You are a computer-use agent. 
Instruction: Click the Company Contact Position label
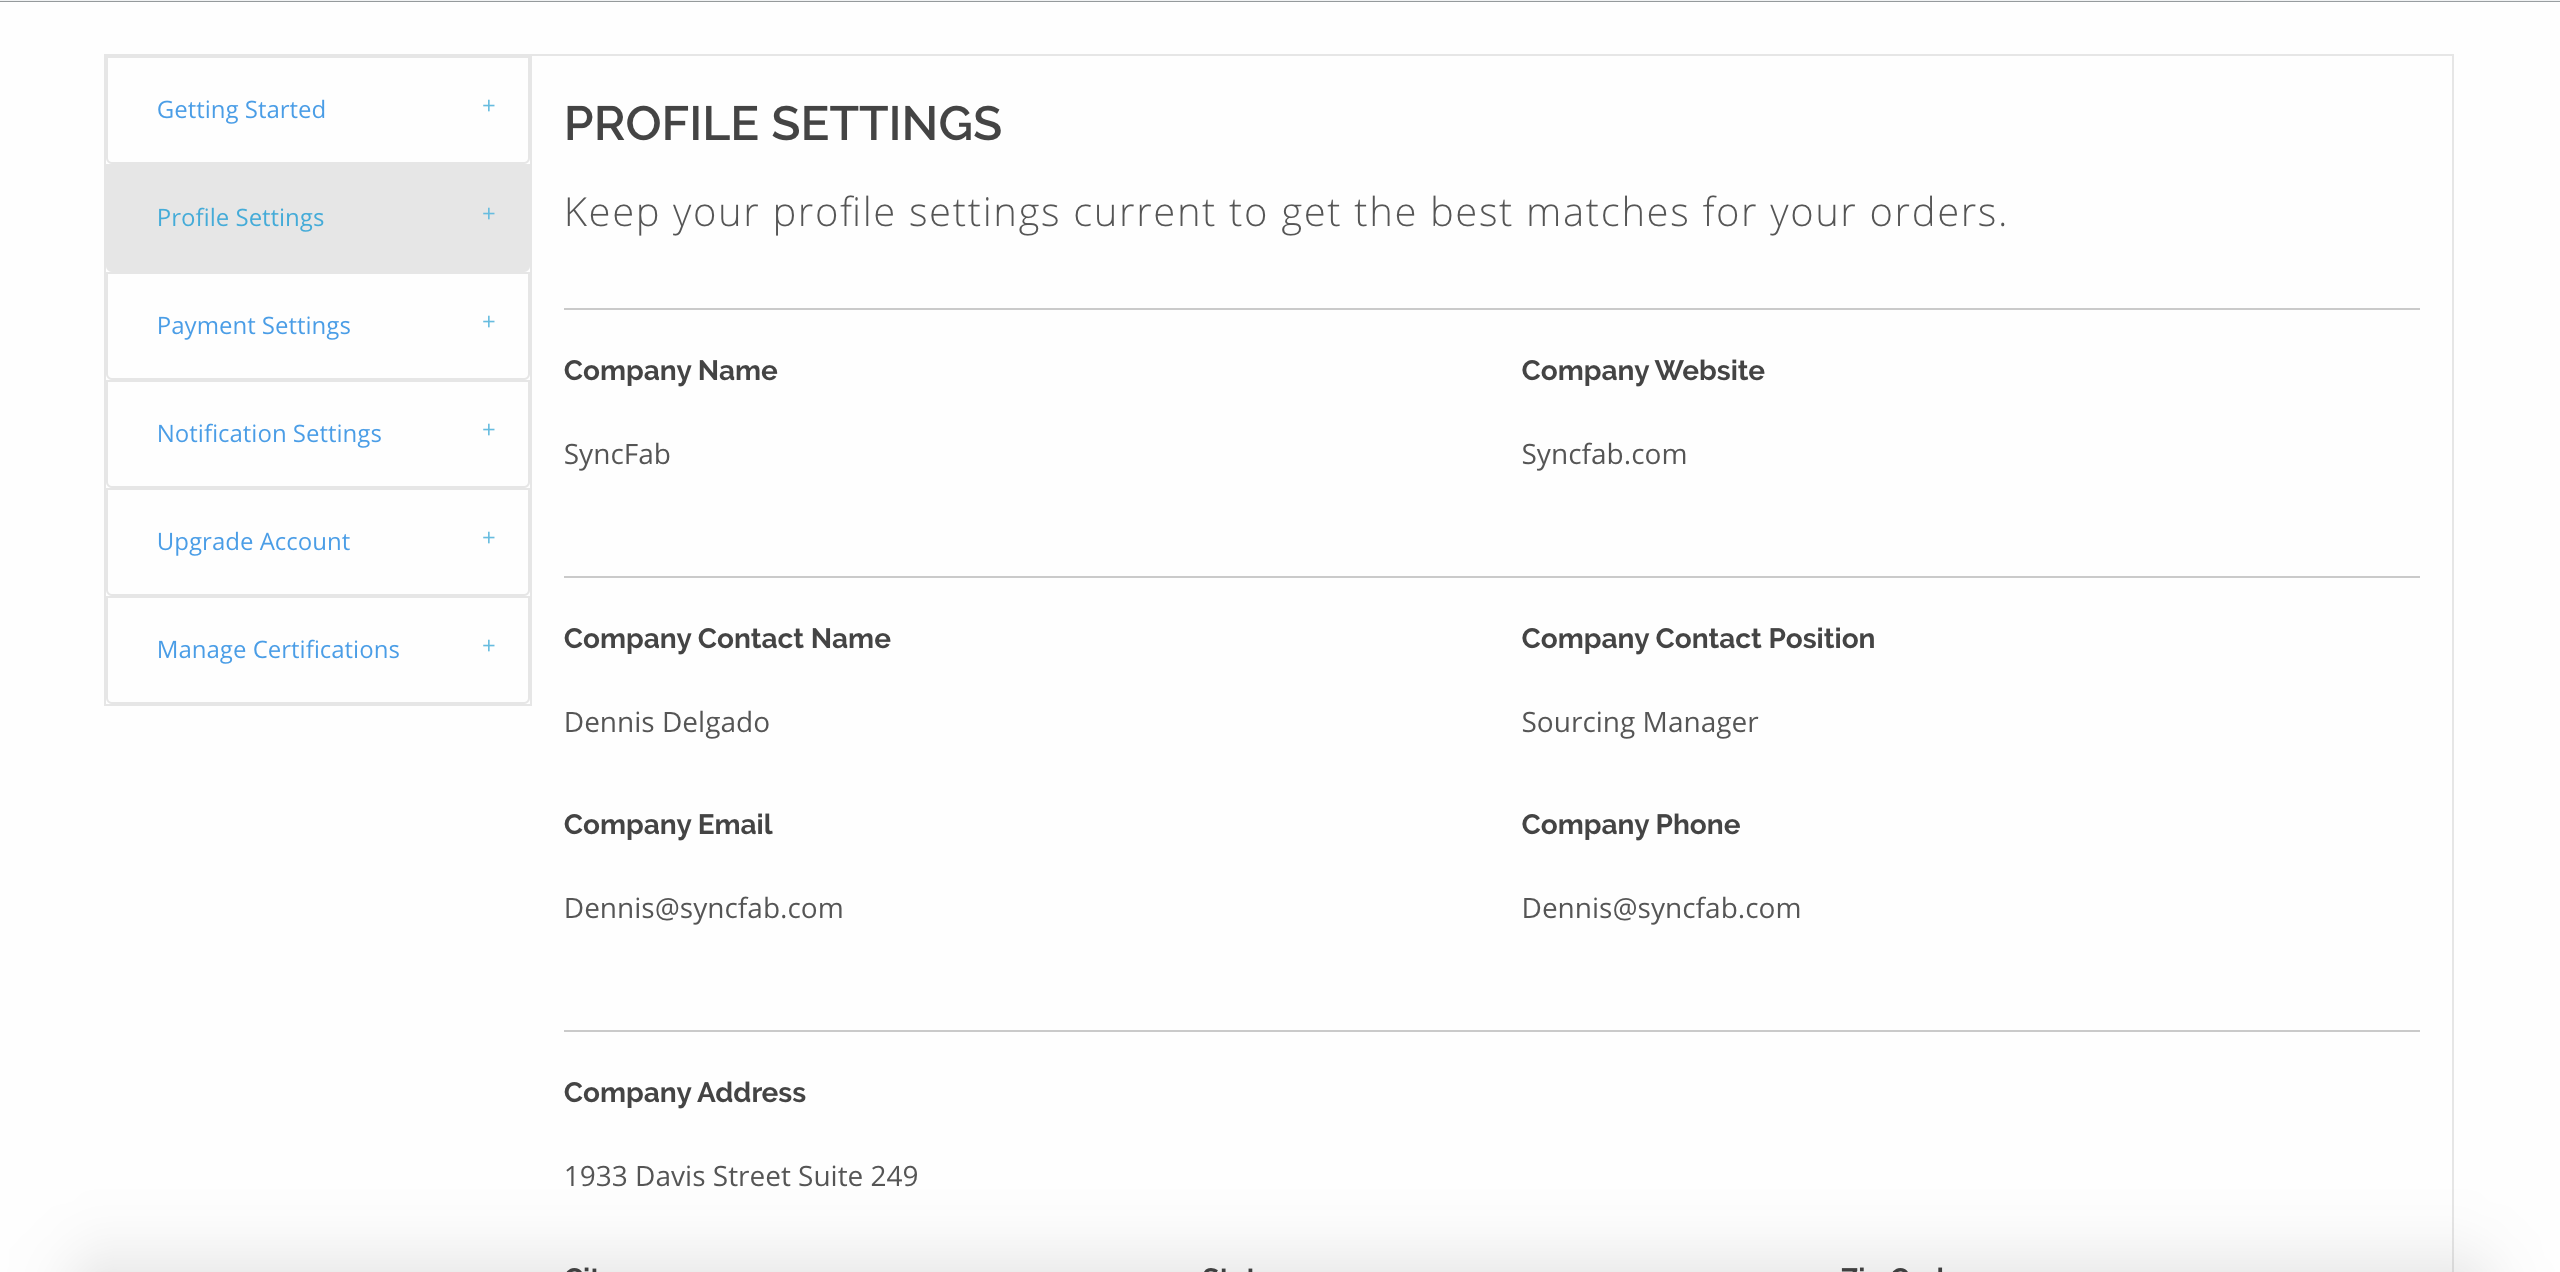[1698, 638]
